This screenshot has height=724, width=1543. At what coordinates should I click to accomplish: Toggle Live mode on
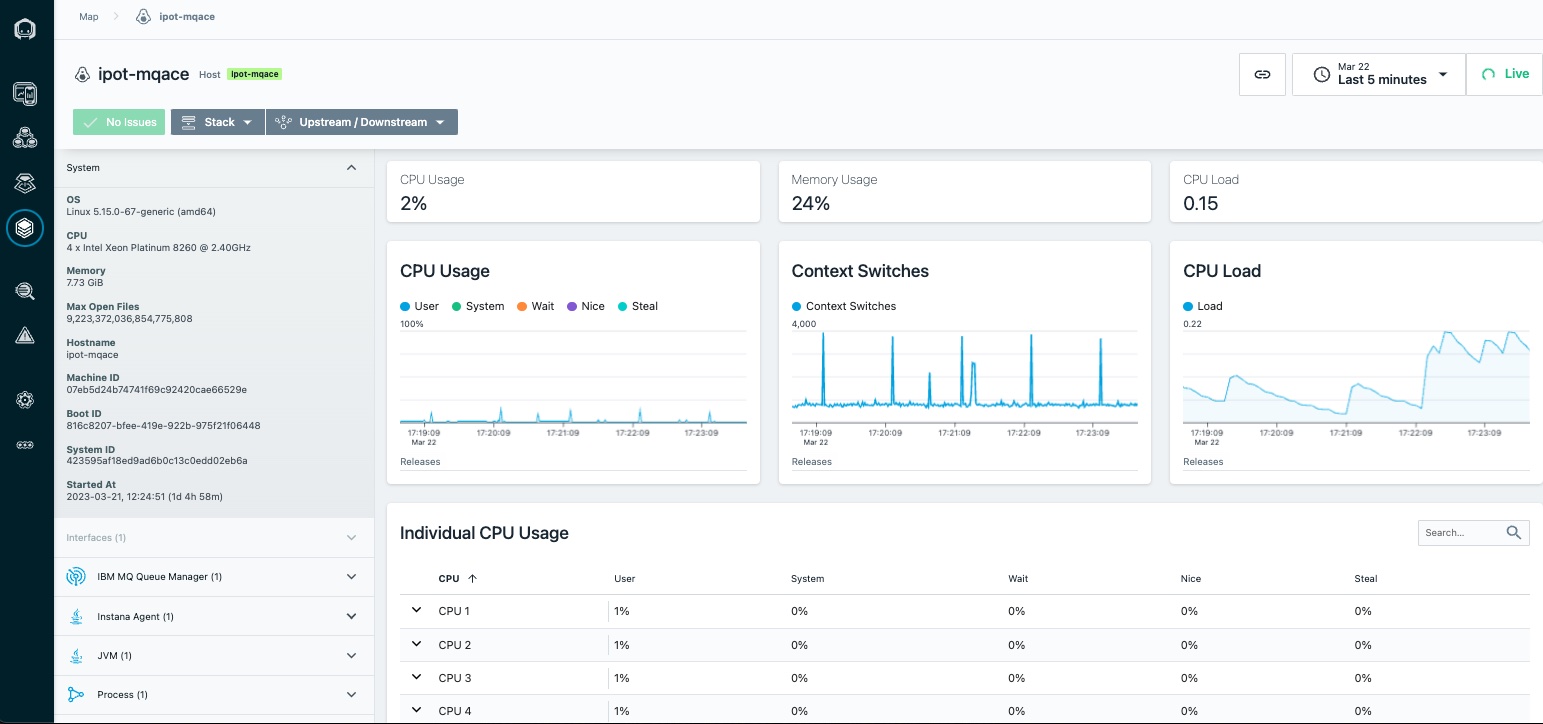(1505, 74)
